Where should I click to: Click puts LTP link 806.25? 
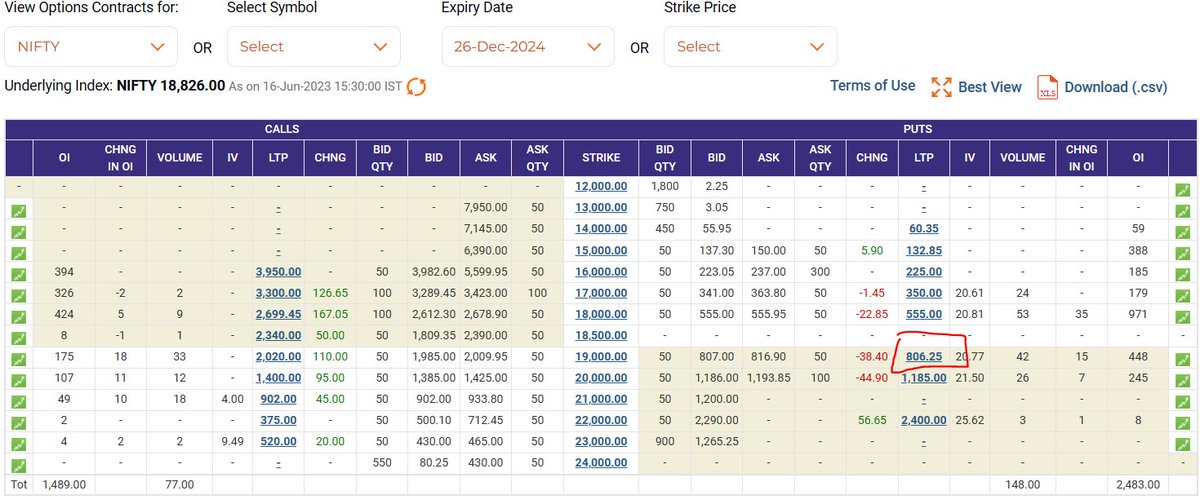pos(924,358)
